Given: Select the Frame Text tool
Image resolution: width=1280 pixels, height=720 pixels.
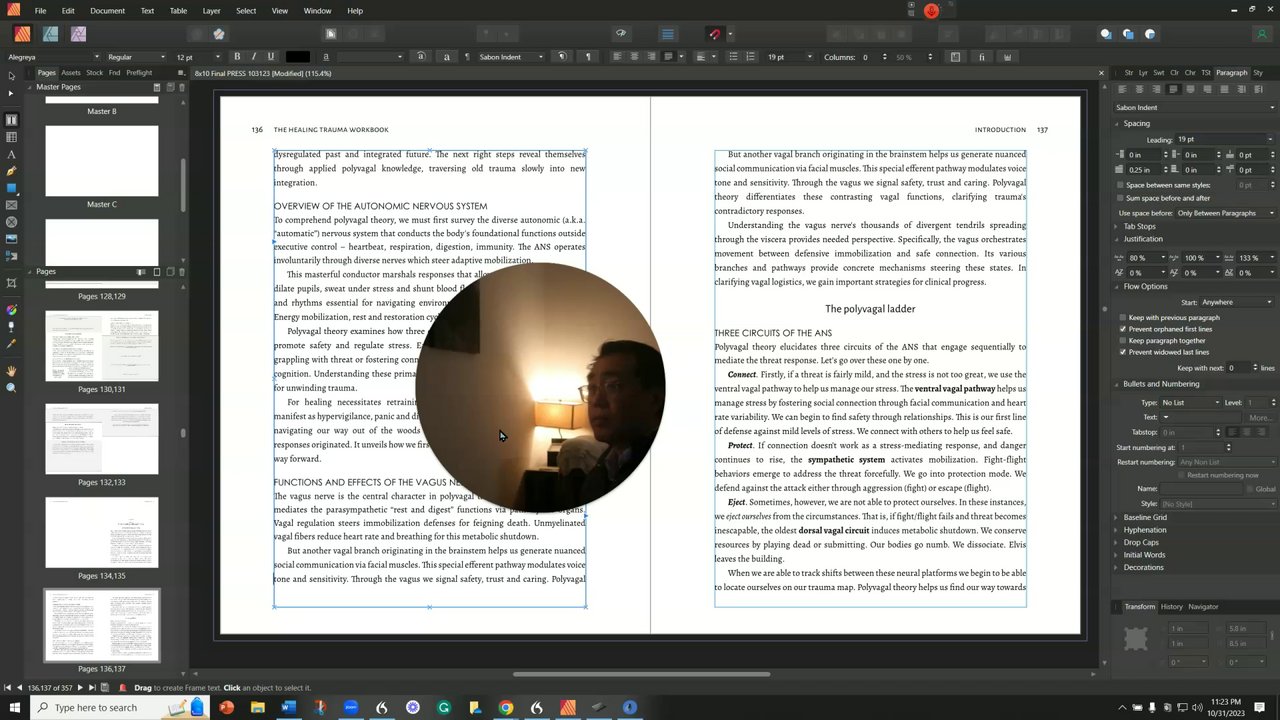Looking at the screenshot, I should tap(11, 120).
